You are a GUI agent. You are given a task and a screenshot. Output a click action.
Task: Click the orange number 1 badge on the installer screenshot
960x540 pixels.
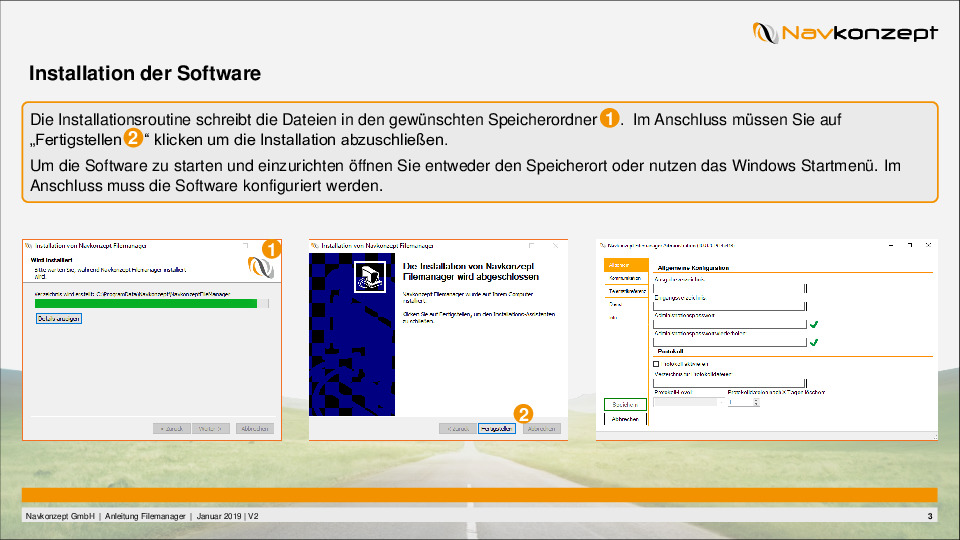point(269,248)
